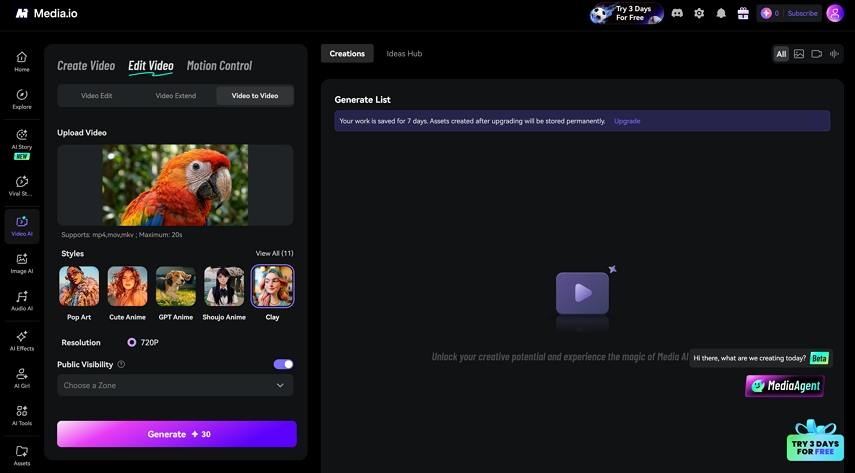Open the MediaAgent assistant button
855x473 pixels.
coord(785,386)
